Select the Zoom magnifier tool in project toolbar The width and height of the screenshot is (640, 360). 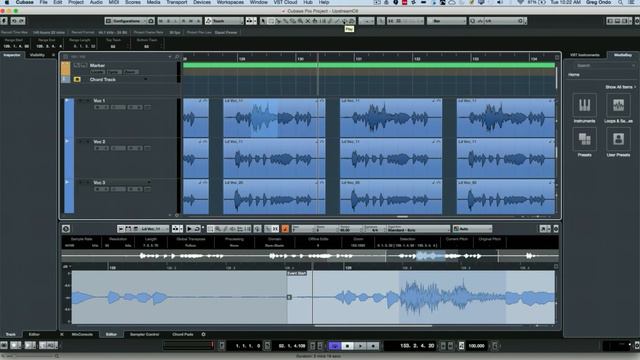pos(300,21)
